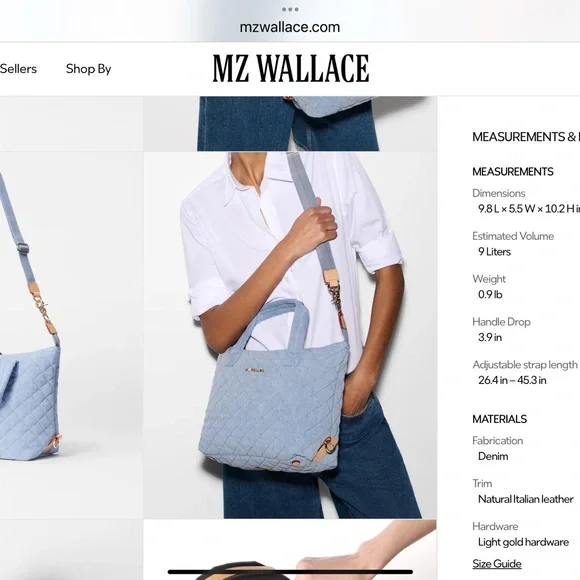Tap the mzwallace.com address bar
The height and width of the screenshot is (580, 580).
pos(290,27)
